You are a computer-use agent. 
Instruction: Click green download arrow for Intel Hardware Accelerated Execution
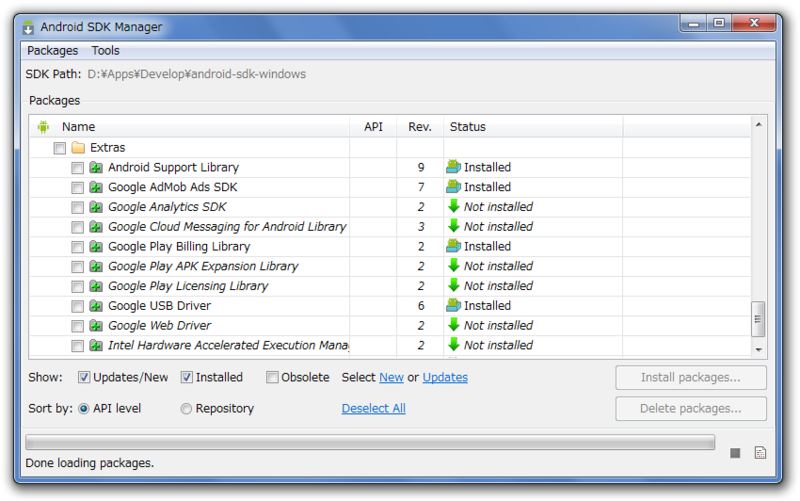point(453,345)
